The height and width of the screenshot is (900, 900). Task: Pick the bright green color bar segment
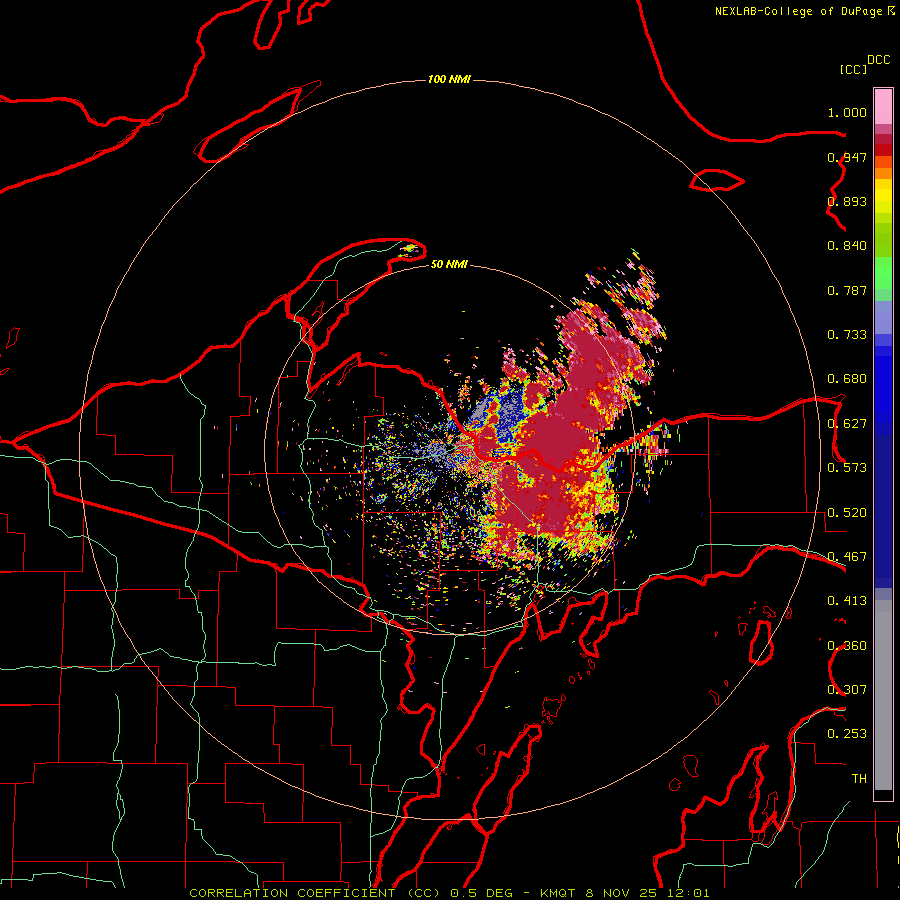point(883,273)
